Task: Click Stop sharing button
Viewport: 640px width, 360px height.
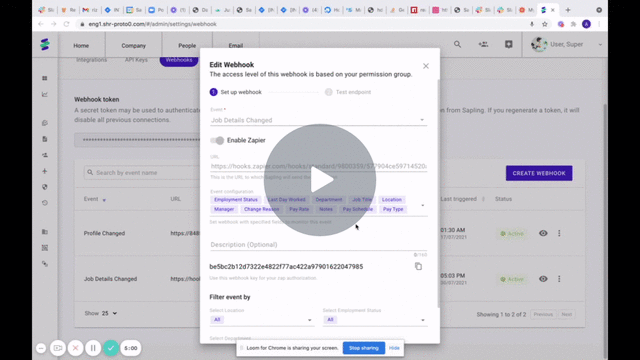Action: click(x=364, y=348)
